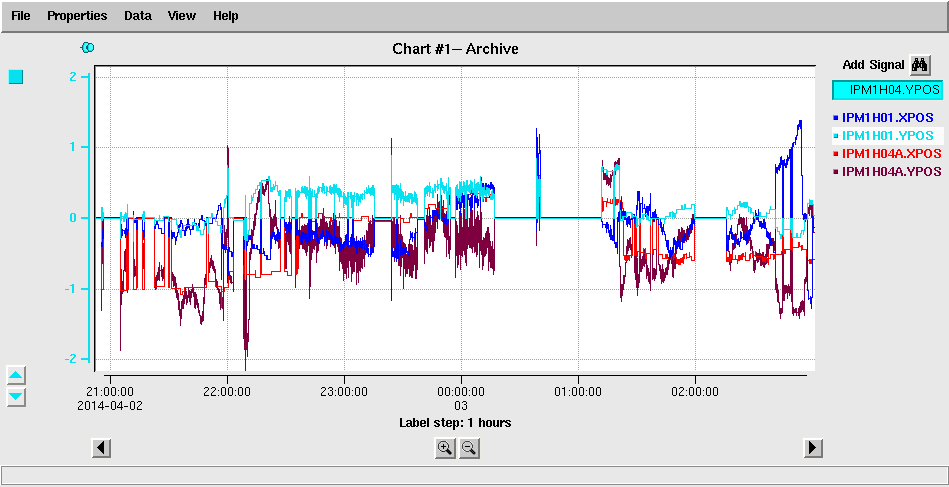Click the 23:00:00 time axis label
Viewport: 949px width, 487px height.
coord(344,392)
